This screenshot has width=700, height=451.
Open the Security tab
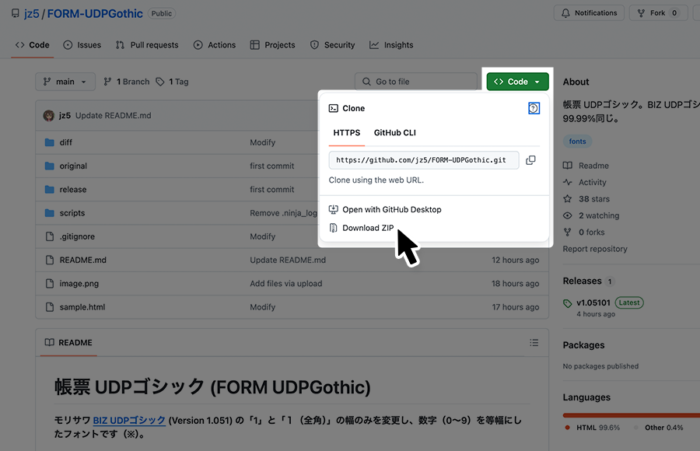click(333, 45)
